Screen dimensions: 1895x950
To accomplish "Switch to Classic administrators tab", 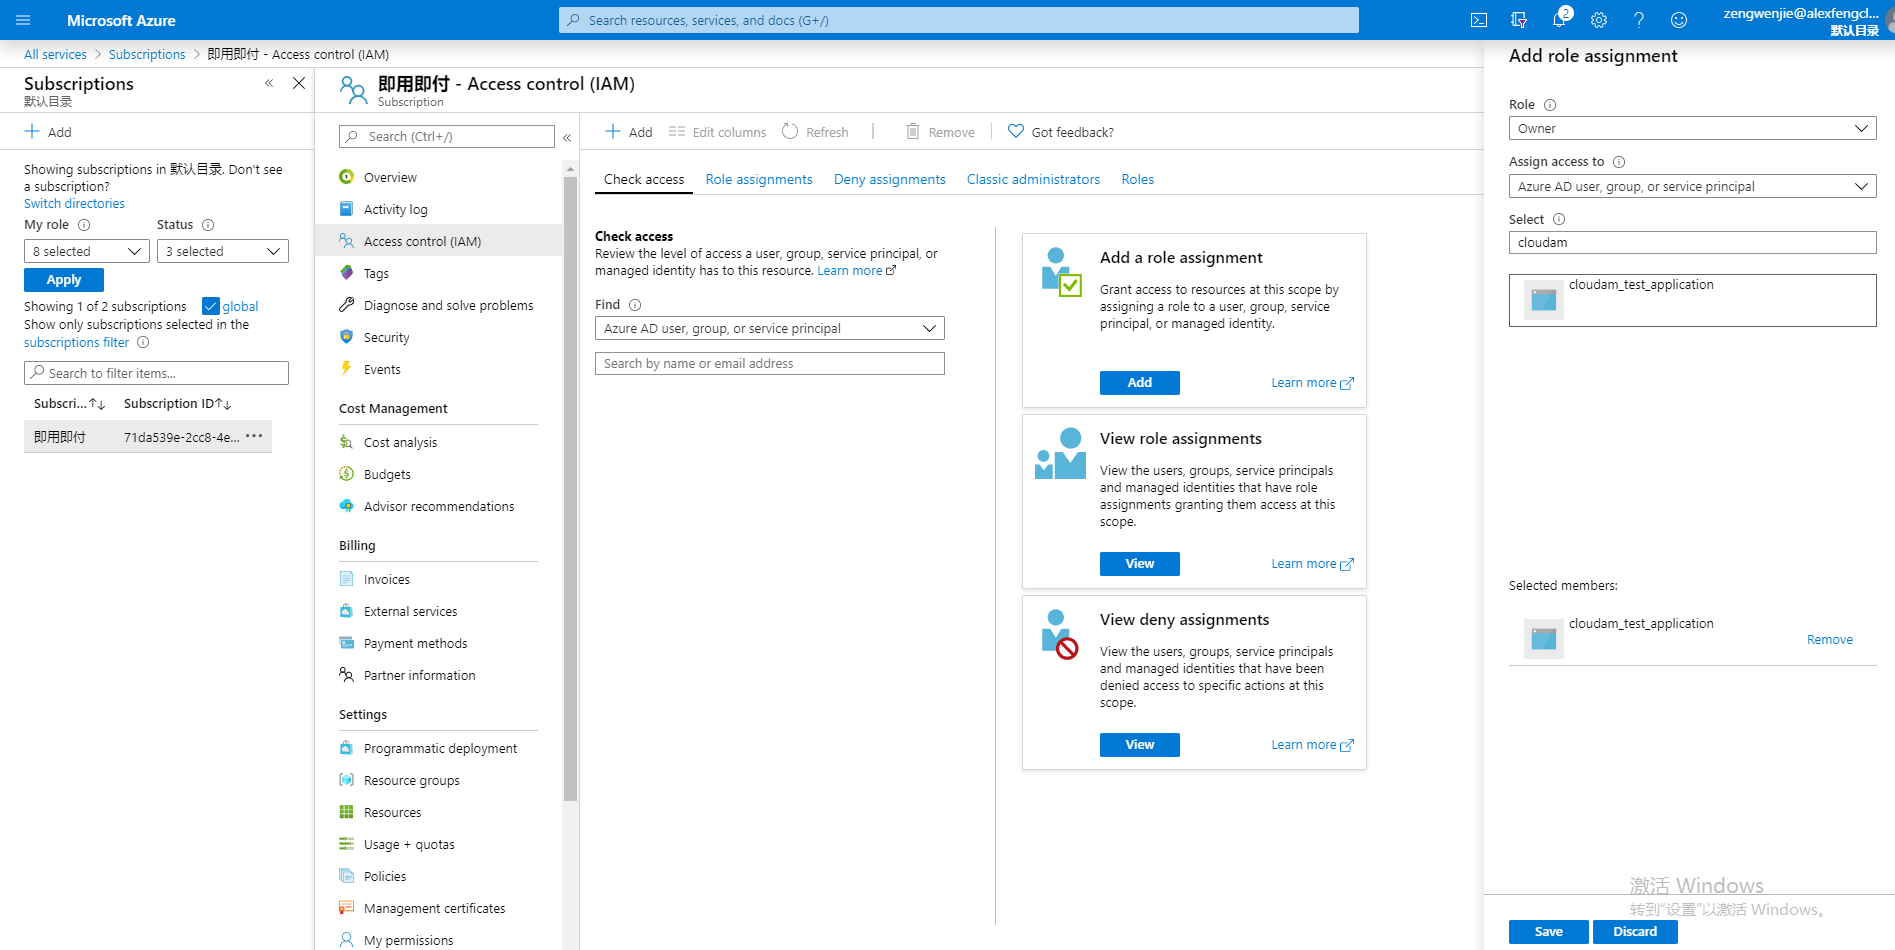I will click(1033, 179).
